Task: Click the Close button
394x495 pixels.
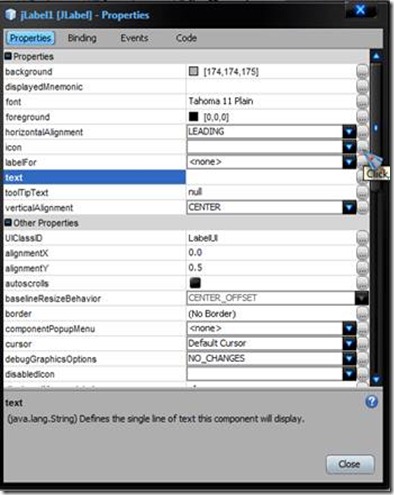Action: point(350,464)
